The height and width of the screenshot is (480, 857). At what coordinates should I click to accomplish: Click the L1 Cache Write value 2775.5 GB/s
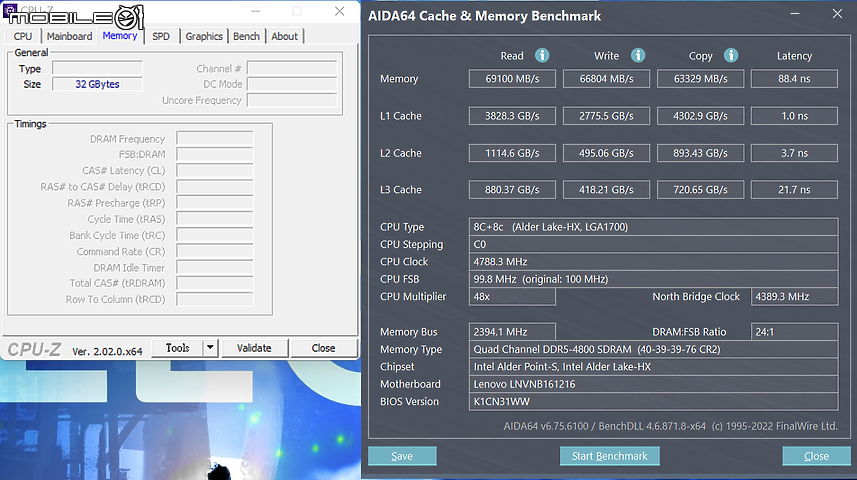[606, 116]
